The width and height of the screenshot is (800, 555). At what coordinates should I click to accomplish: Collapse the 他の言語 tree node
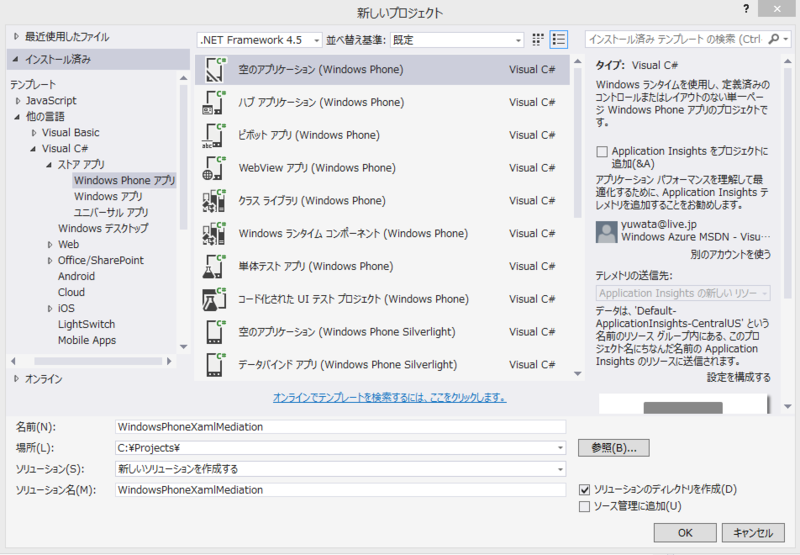point(17,117)
